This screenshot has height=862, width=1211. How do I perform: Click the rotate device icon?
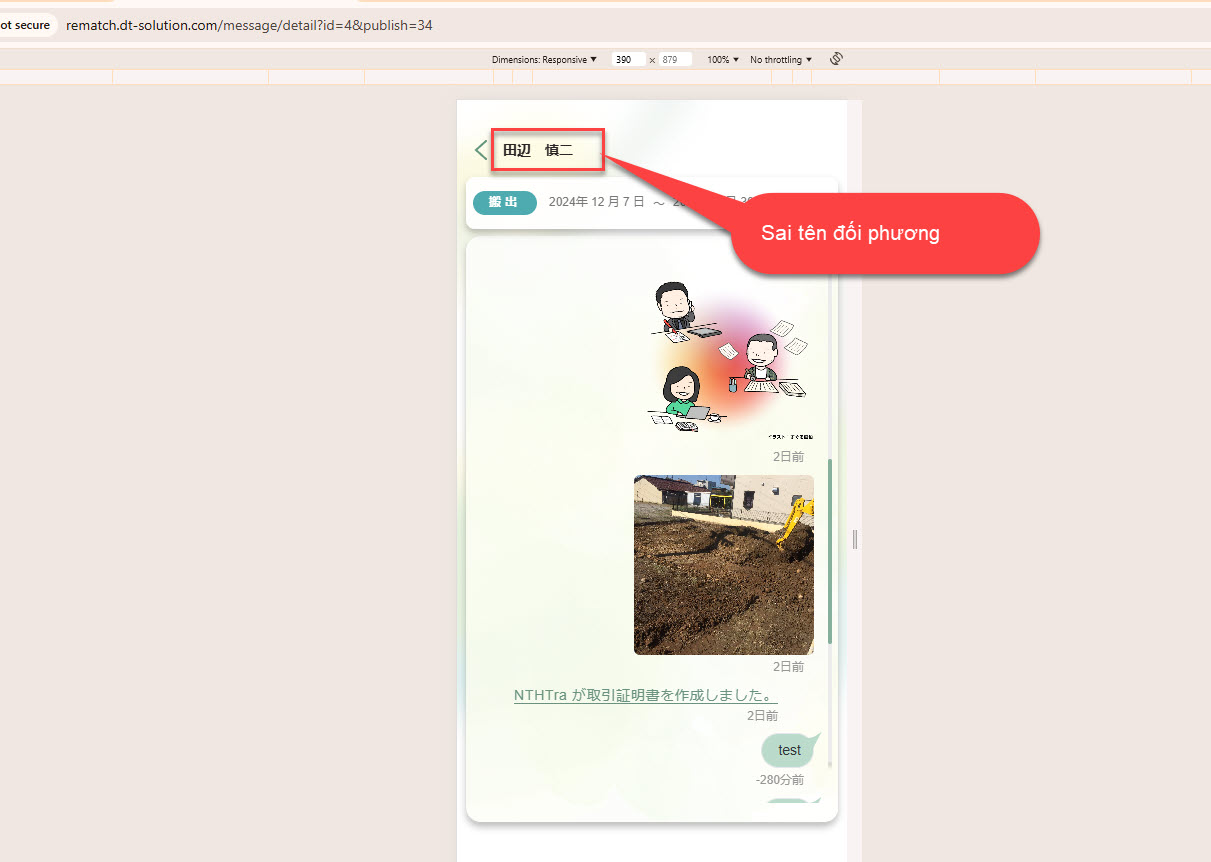[837, 59]
